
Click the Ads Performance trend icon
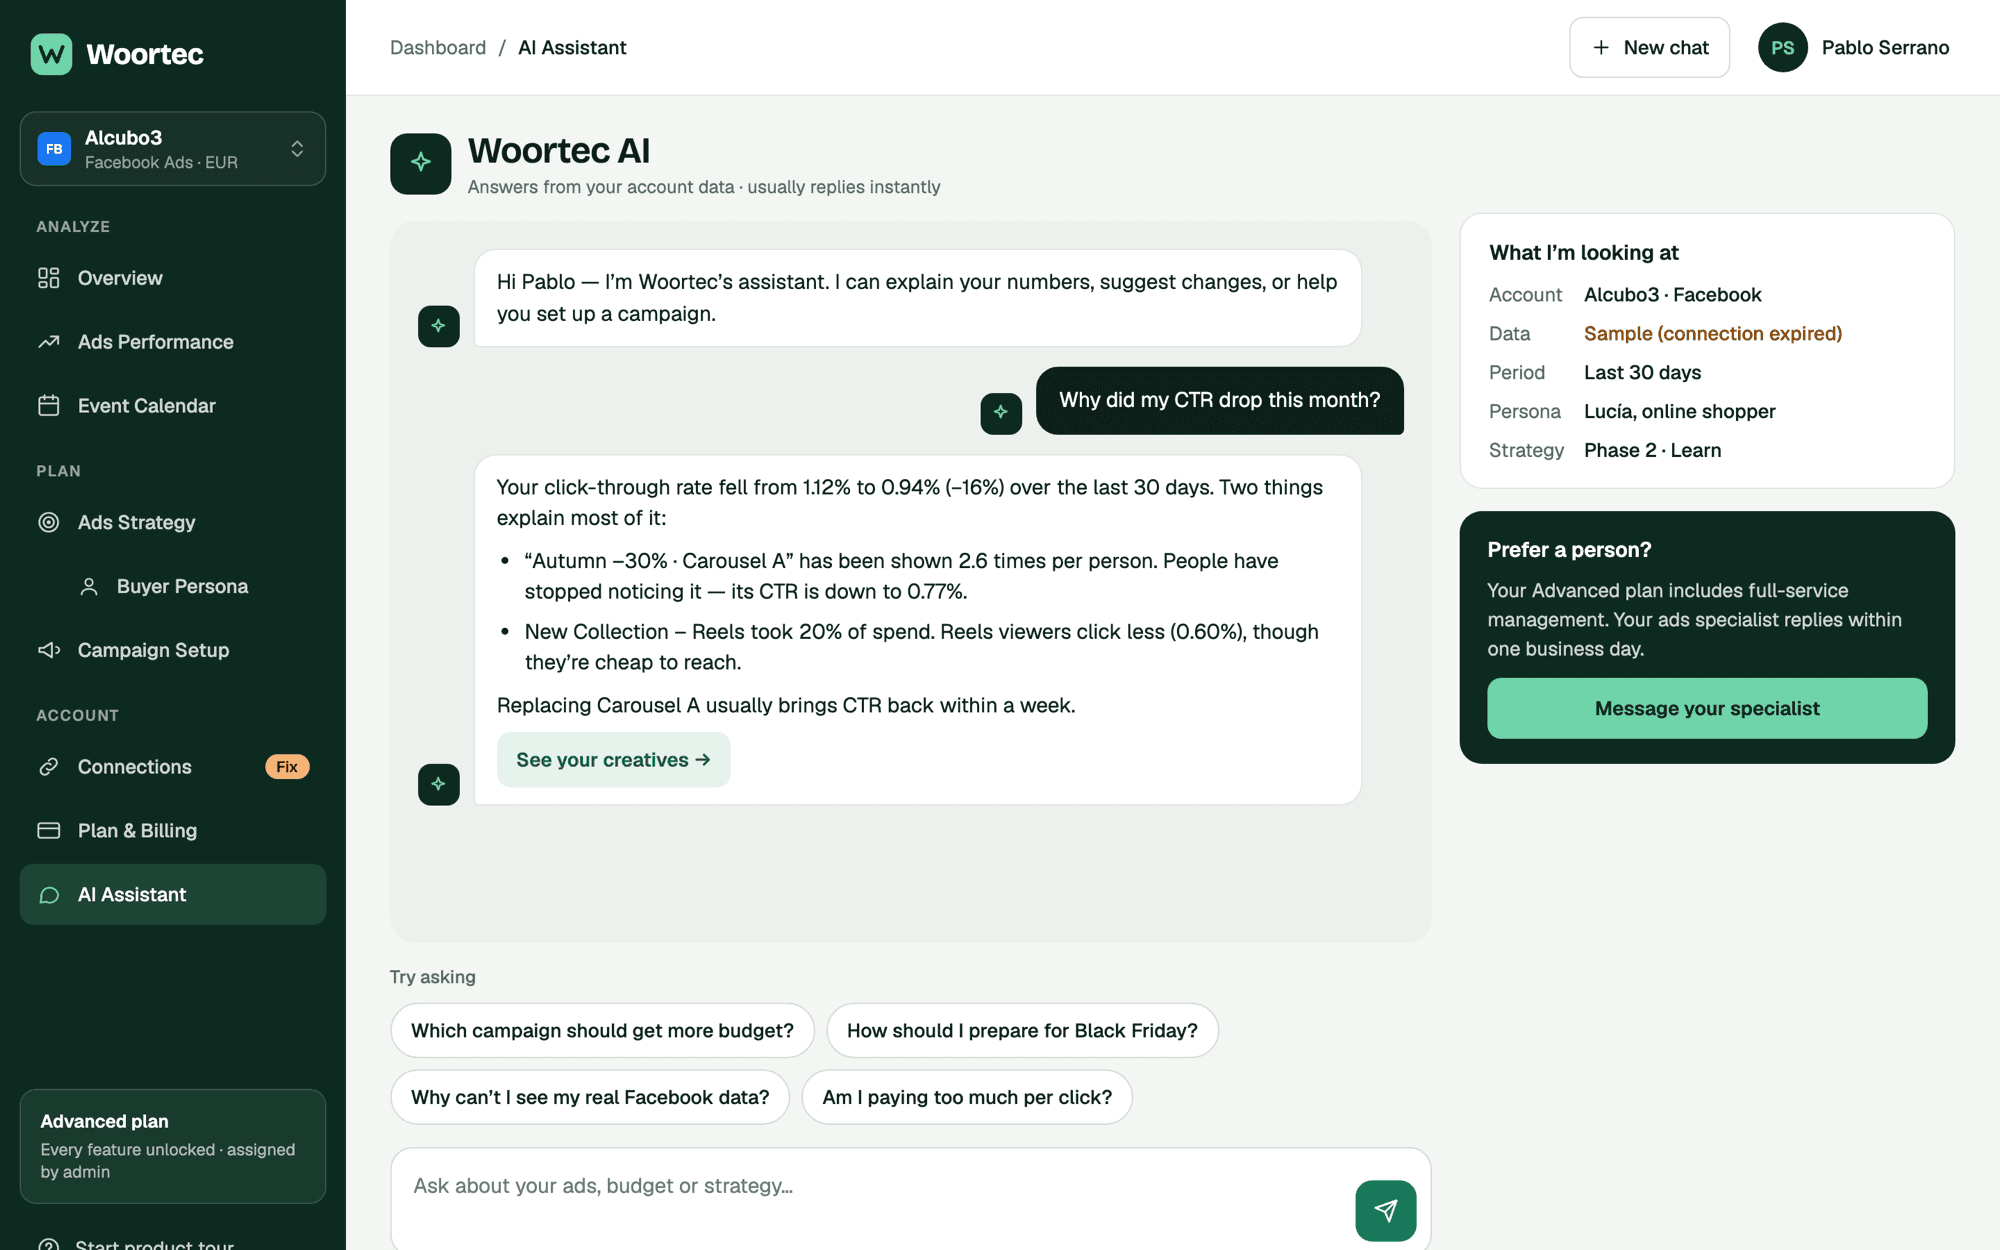tap(49, 342)
